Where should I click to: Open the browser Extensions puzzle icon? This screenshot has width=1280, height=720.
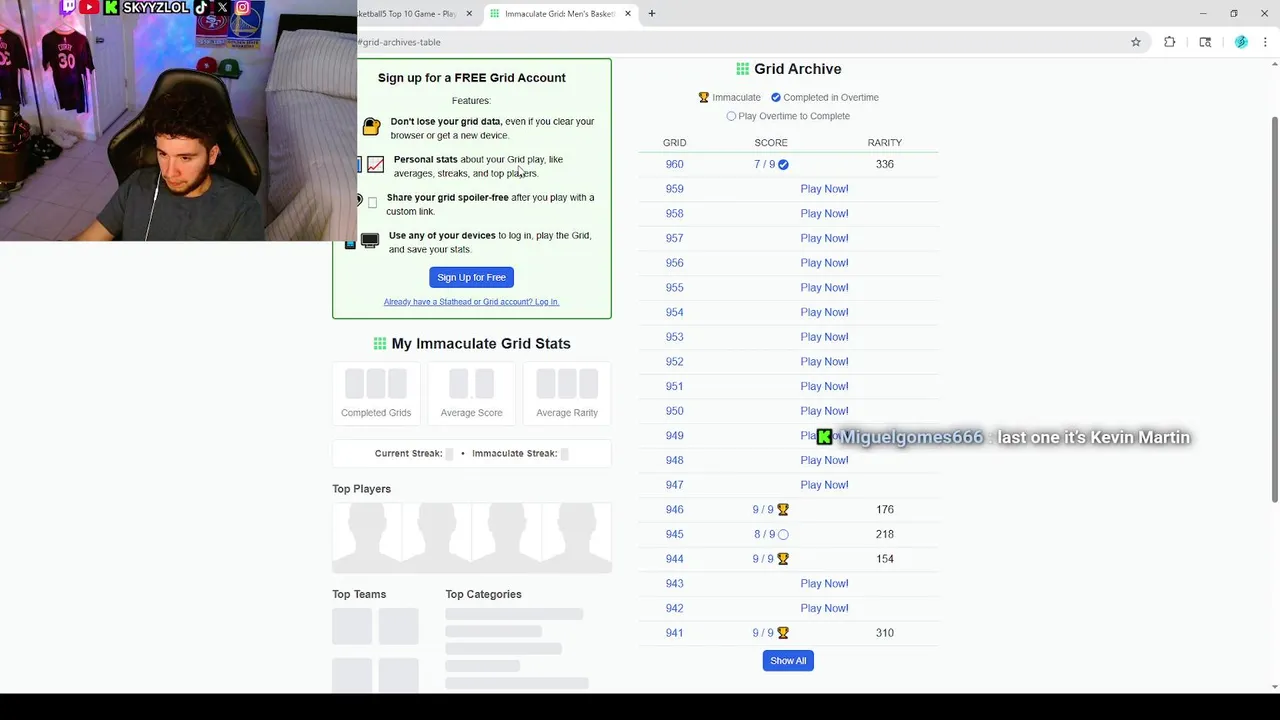(x=1170, y=42)
